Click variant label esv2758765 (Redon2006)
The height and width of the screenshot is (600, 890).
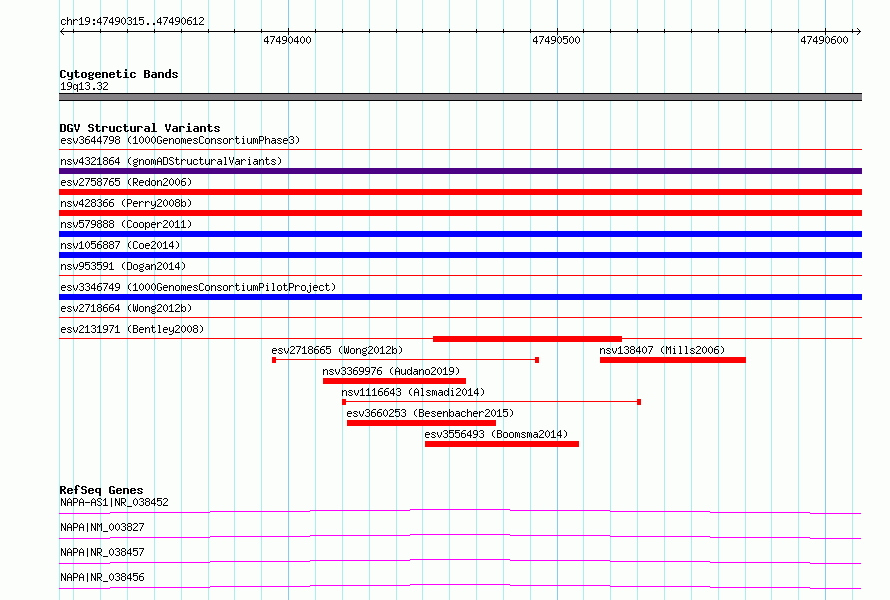(x=126, y=182)
